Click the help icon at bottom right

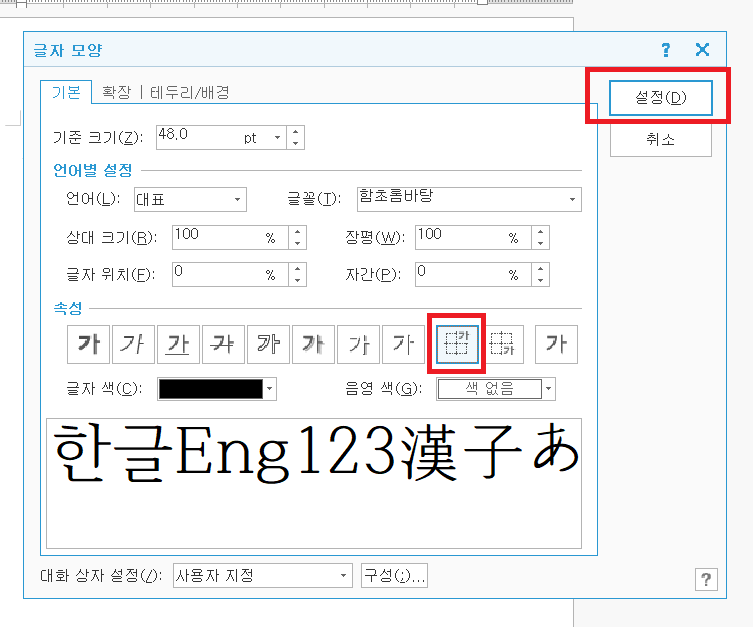click(x=706, y=579)
